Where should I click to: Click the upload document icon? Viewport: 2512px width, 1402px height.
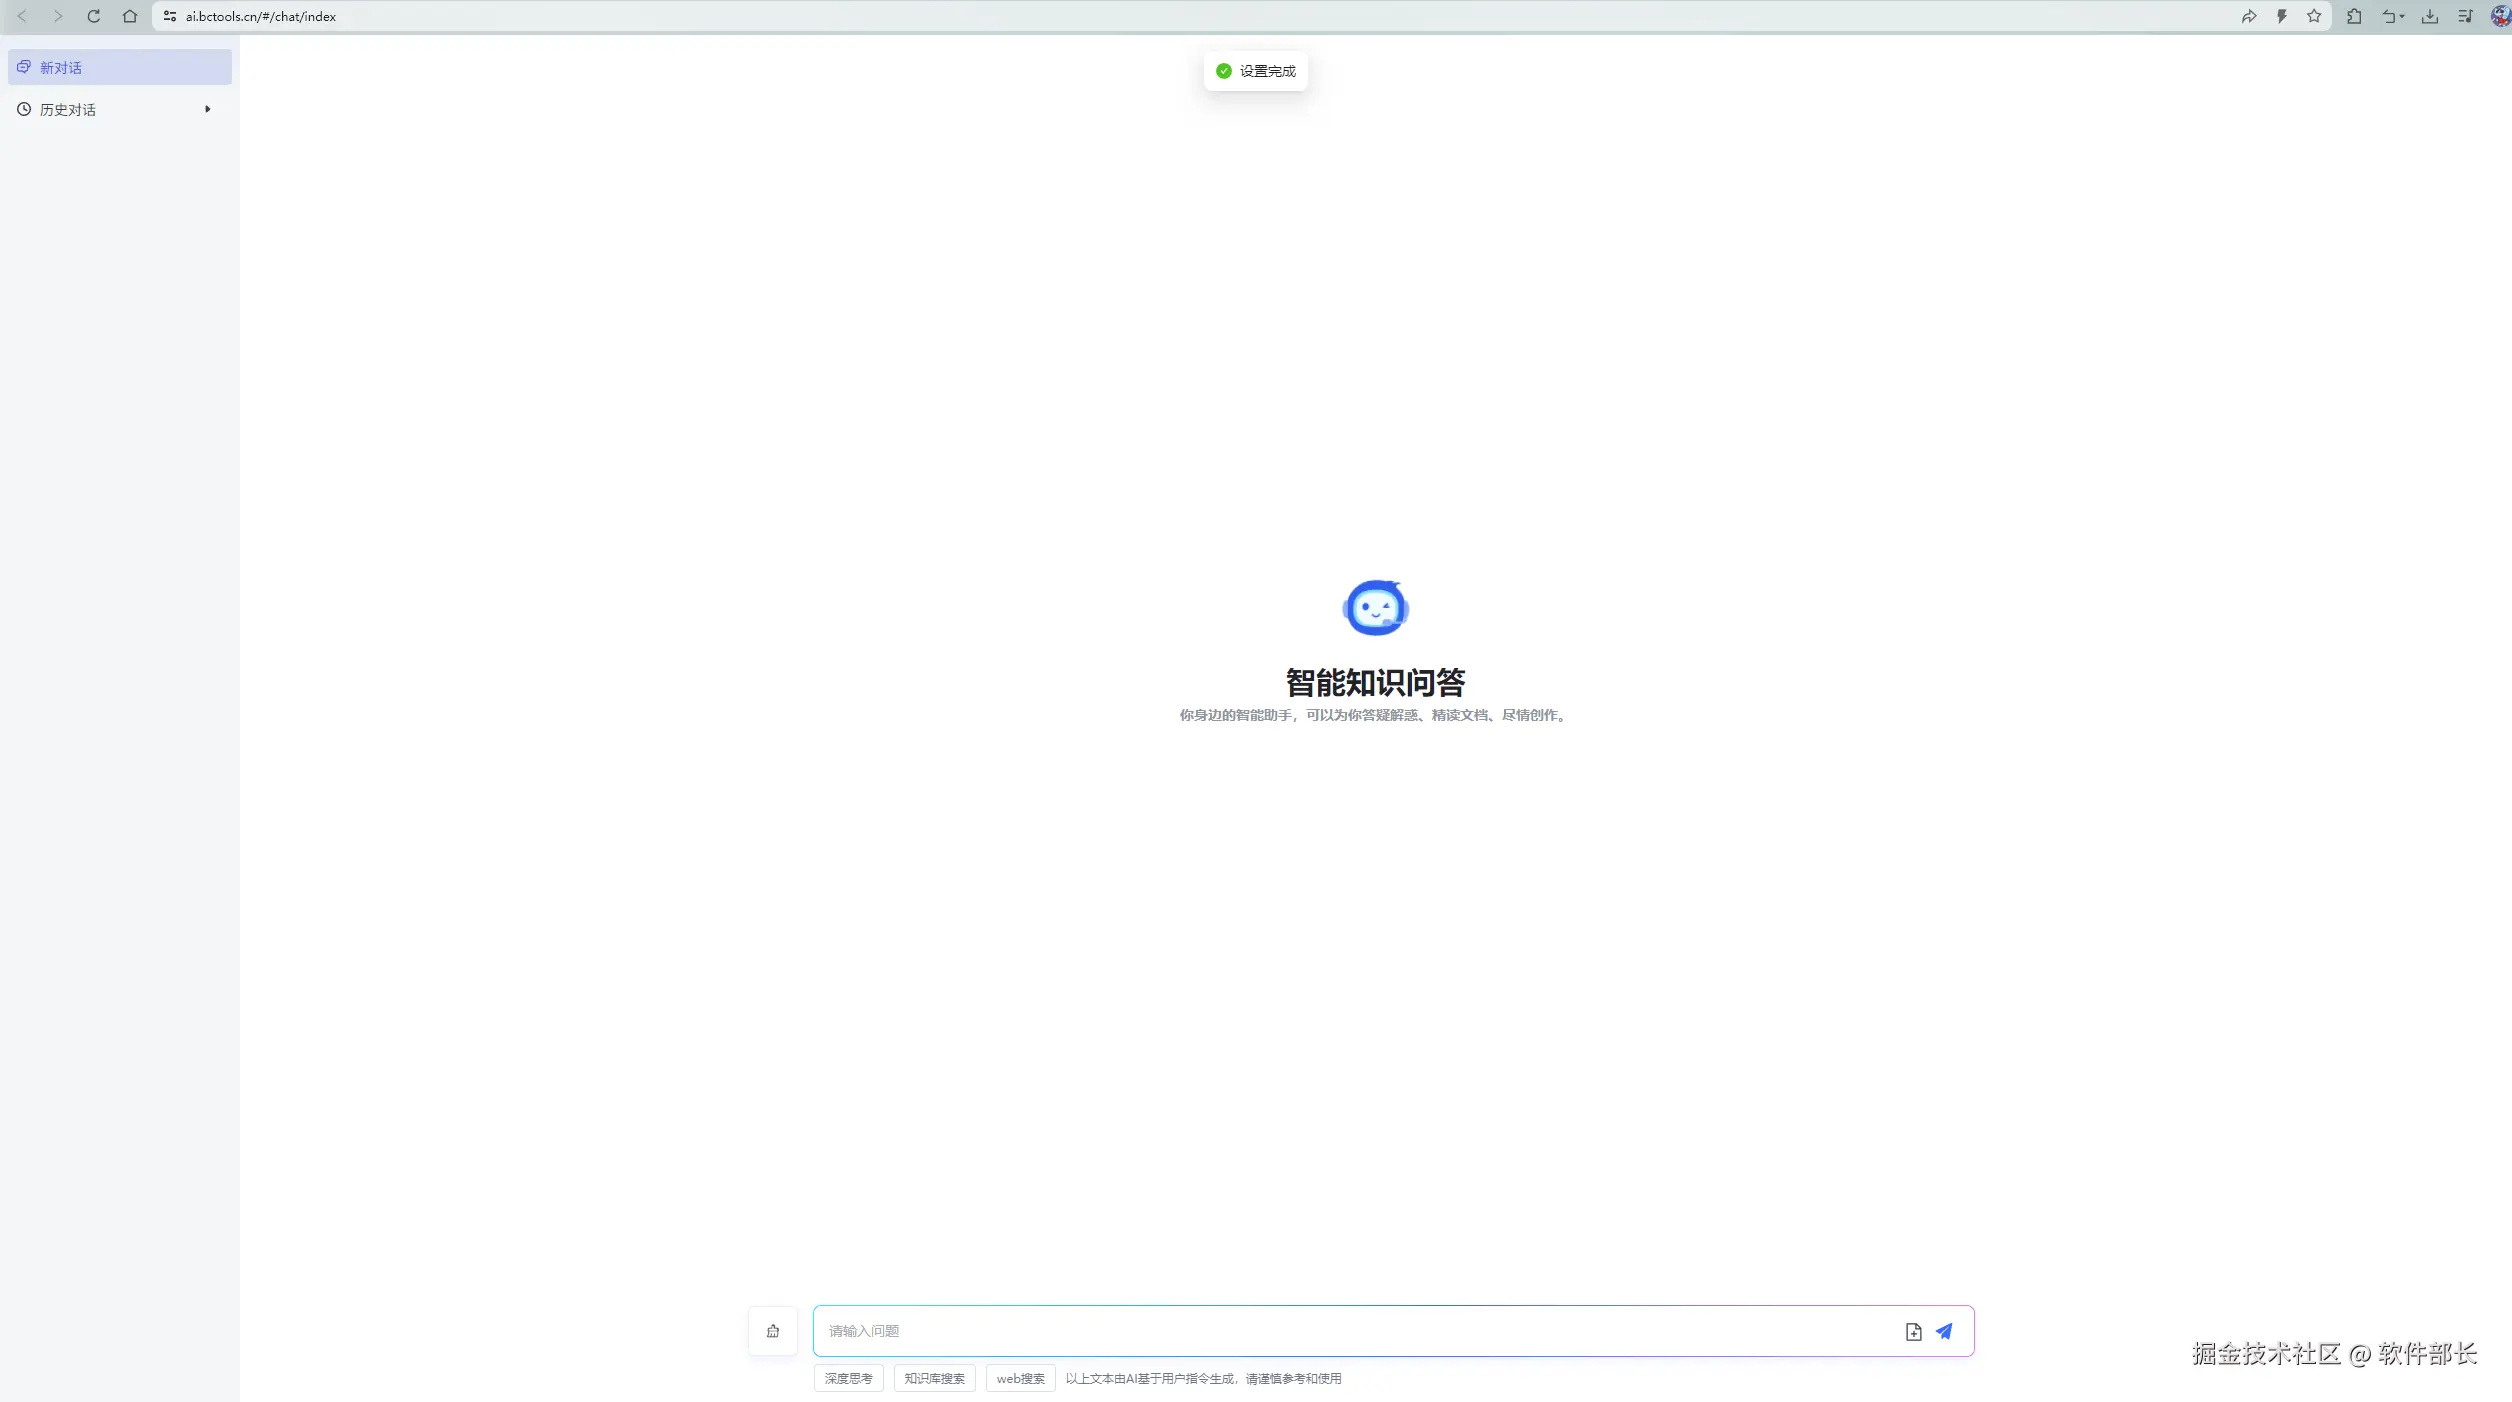(1913, 1331)
